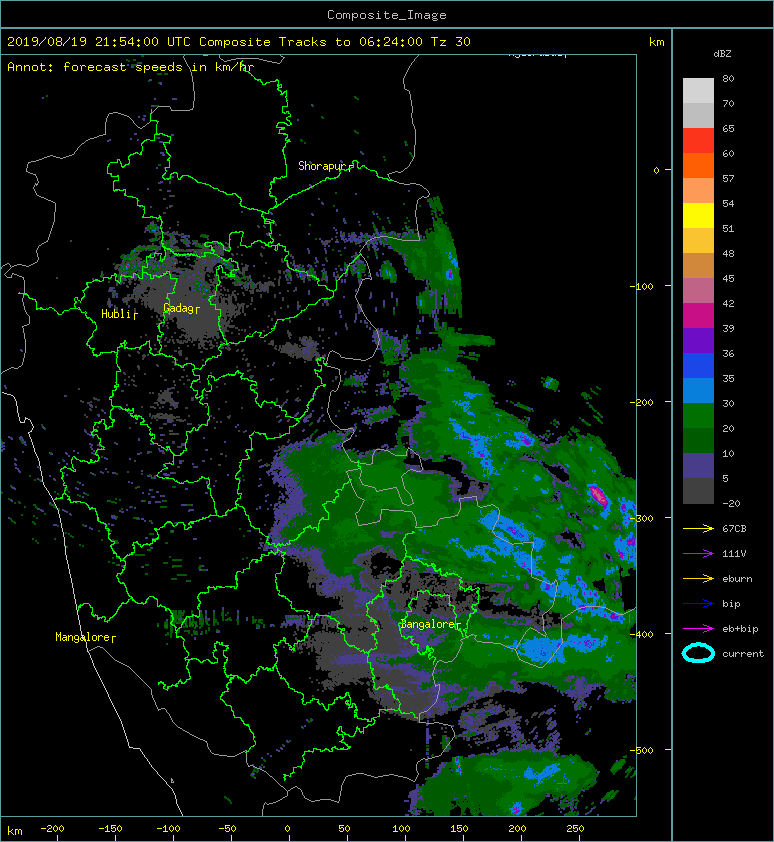Choose the bright green dBZ legend swatch

[698, 416]
